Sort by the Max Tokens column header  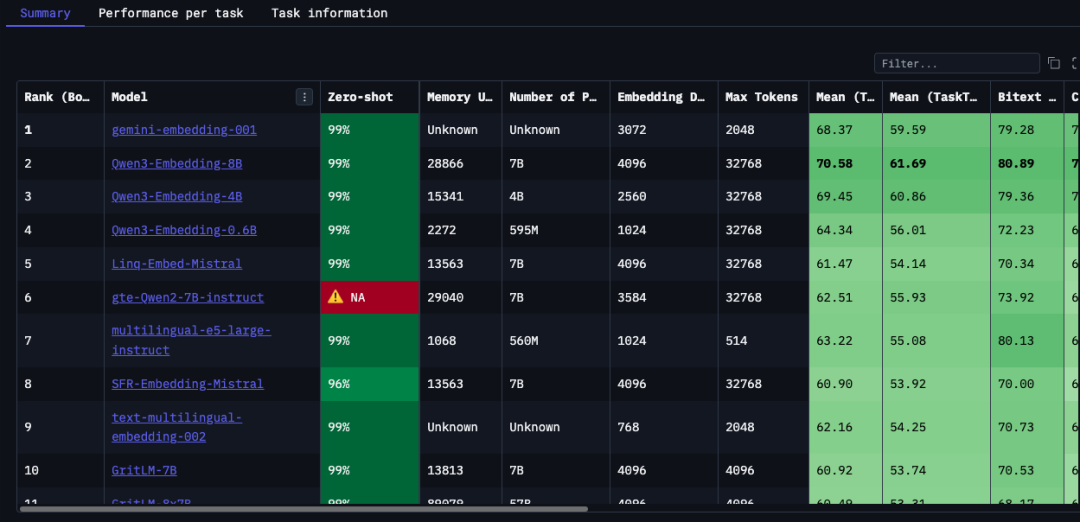[763, 97]
